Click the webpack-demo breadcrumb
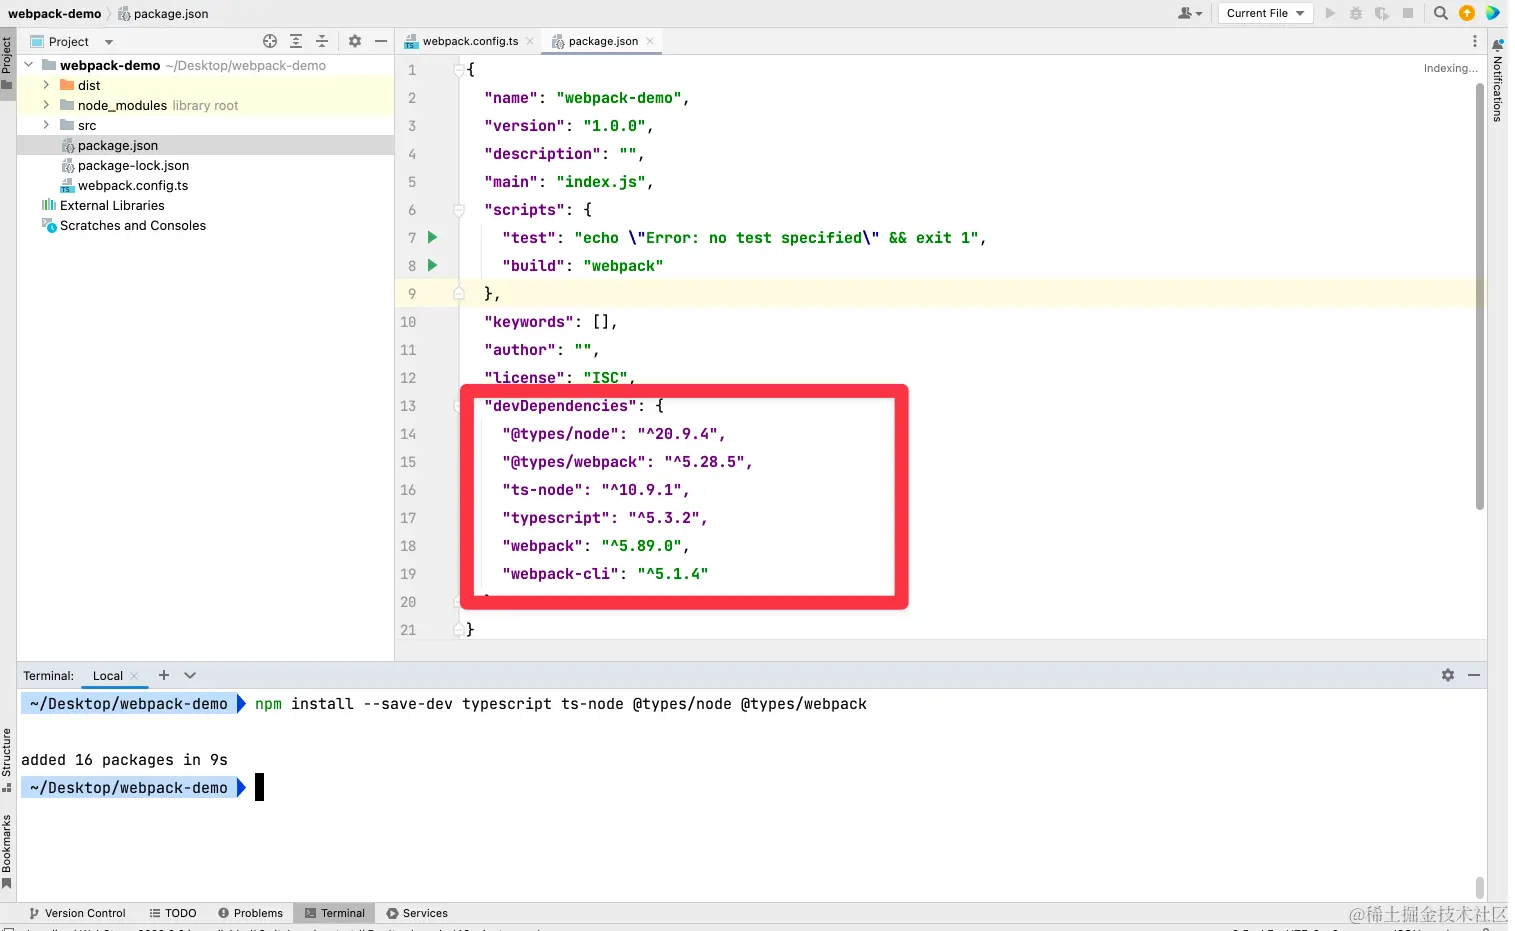 [x=55, y=13]
